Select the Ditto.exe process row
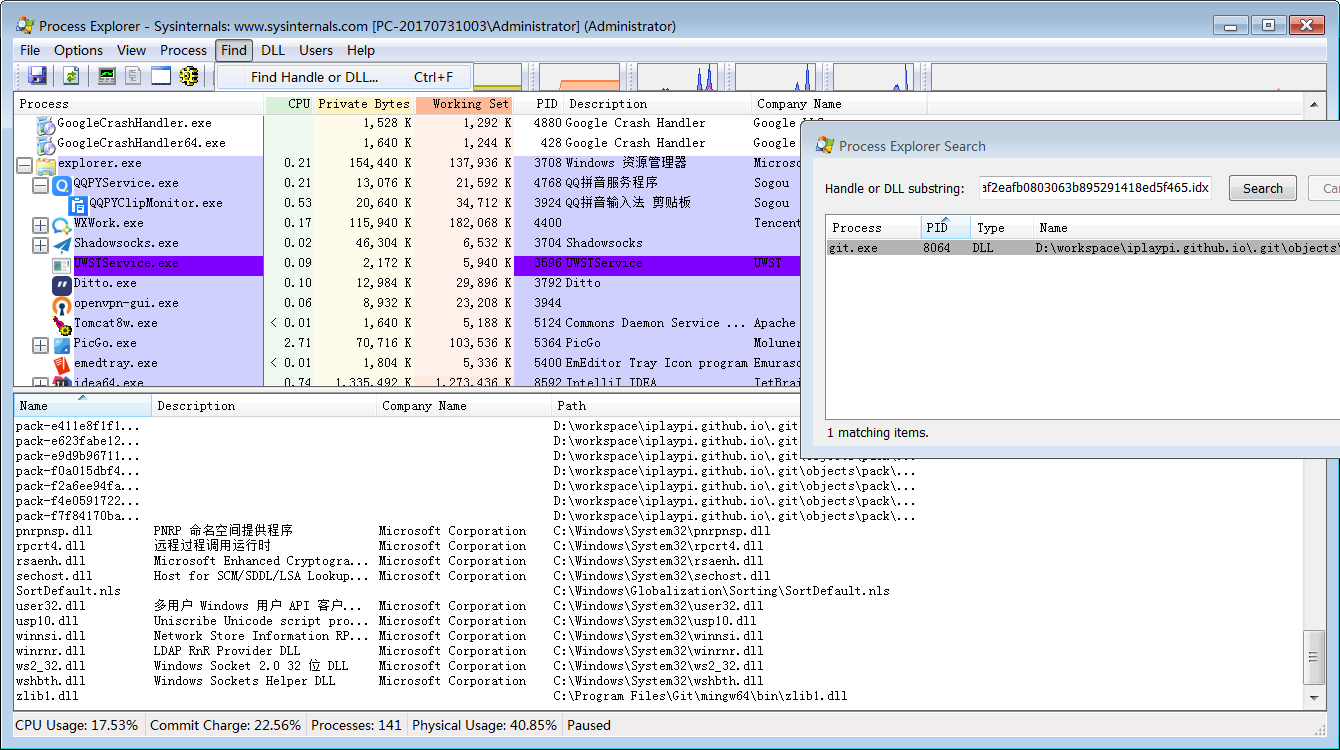1340x750 pixels. click(408, 284)
